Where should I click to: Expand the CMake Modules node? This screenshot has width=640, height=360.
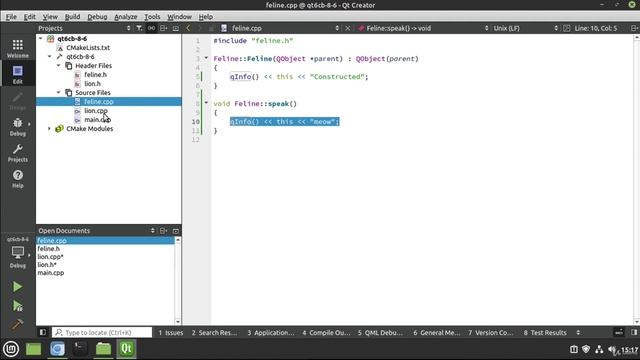point(49,129)
